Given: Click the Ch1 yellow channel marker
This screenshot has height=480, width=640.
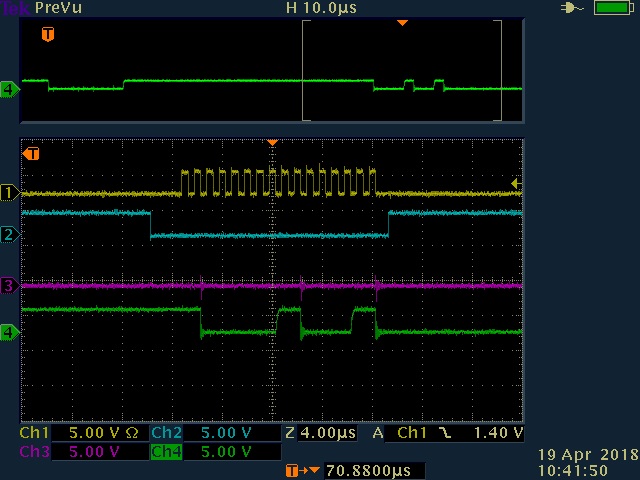Looking at the screenshot, I should (10, 192).
